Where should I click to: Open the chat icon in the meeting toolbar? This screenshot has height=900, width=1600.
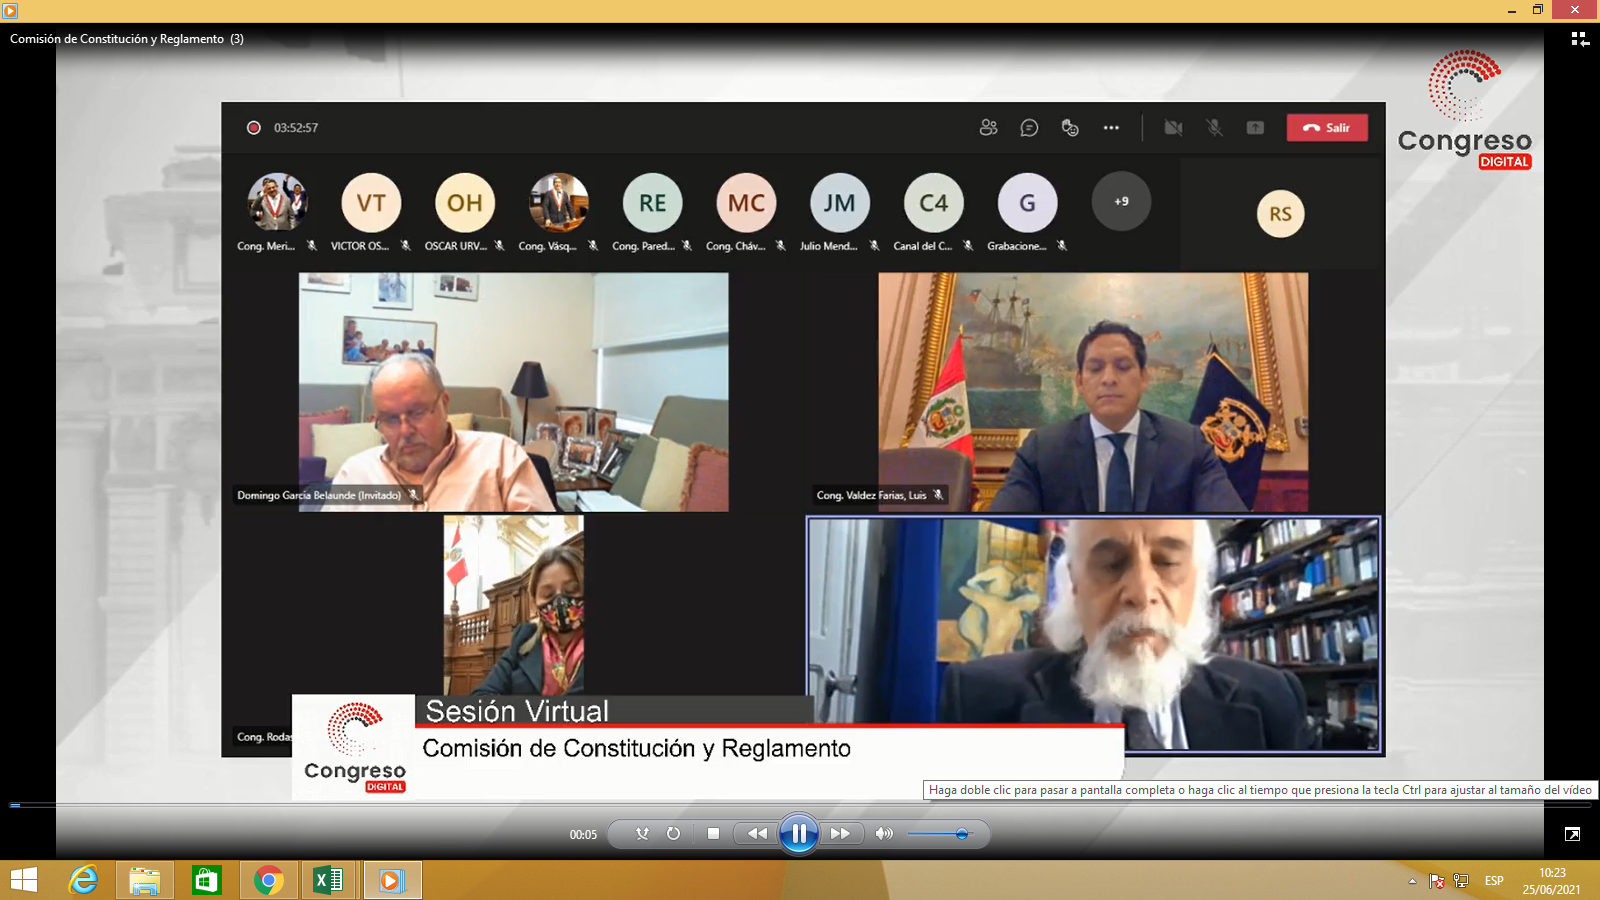pyautogui.click(x=1029, y=128)
